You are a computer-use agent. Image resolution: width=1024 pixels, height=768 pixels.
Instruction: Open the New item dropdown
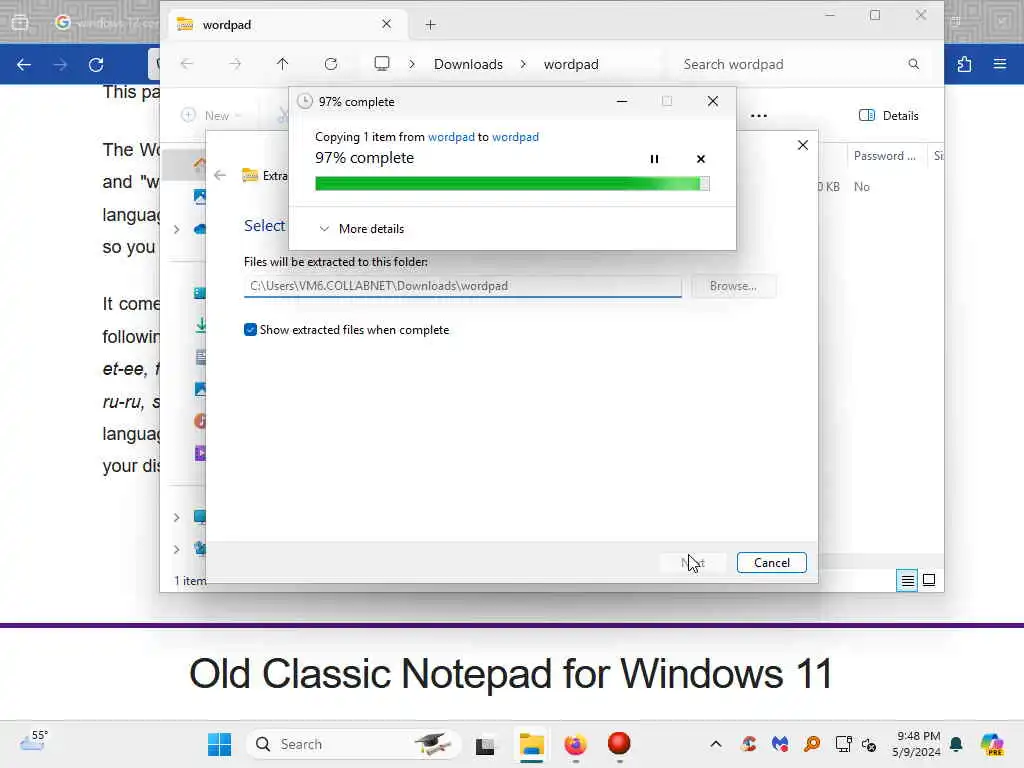(212, 116)
